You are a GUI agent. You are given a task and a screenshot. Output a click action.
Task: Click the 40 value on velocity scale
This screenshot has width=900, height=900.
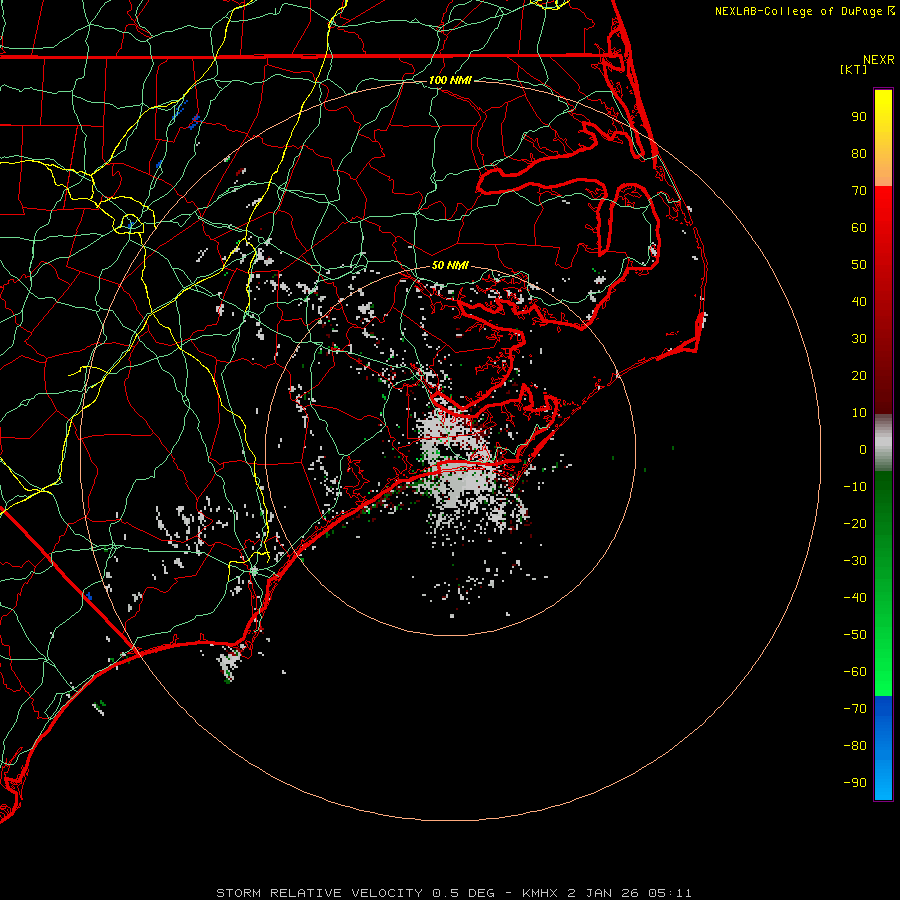pyautogui.click(x=859, y=302)
